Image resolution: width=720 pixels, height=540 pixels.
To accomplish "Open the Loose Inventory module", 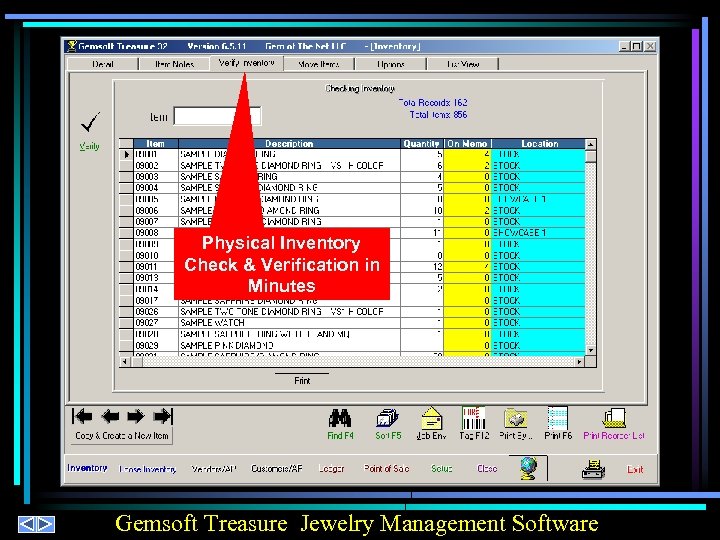I will click(x=147, y=469).
